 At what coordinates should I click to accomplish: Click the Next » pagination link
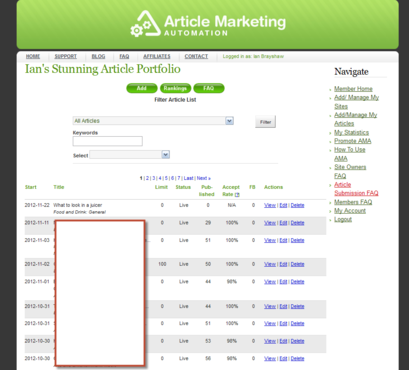tap(204, 178)
